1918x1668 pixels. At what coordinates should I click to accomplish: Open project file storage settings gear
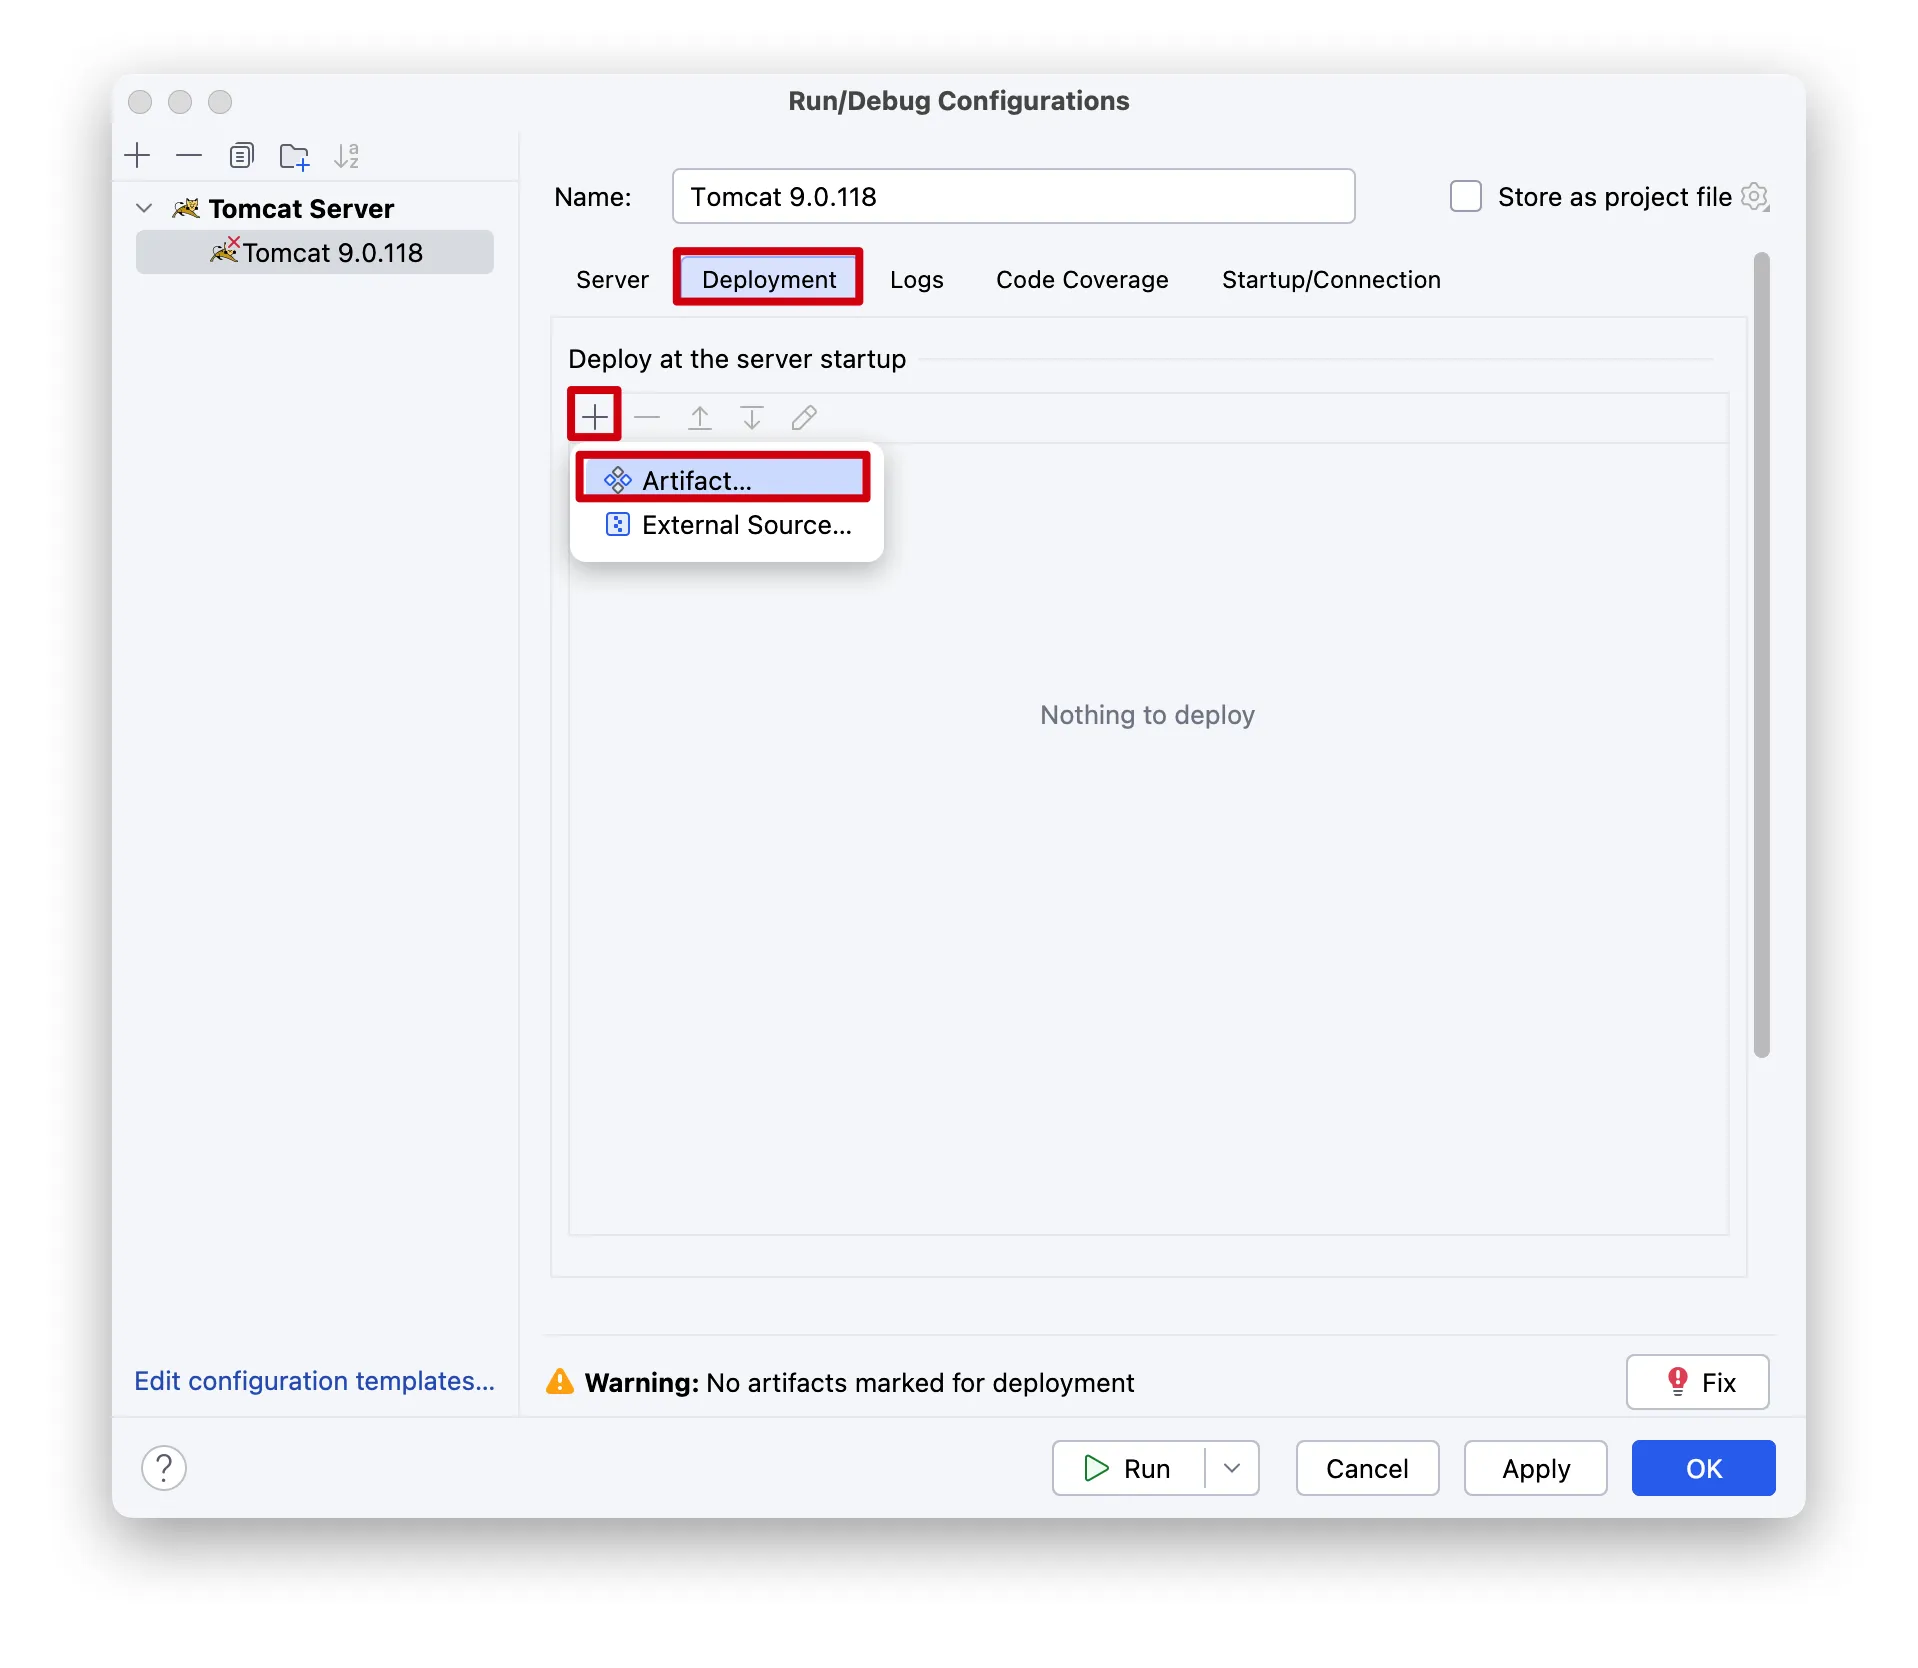point(1755,196)
